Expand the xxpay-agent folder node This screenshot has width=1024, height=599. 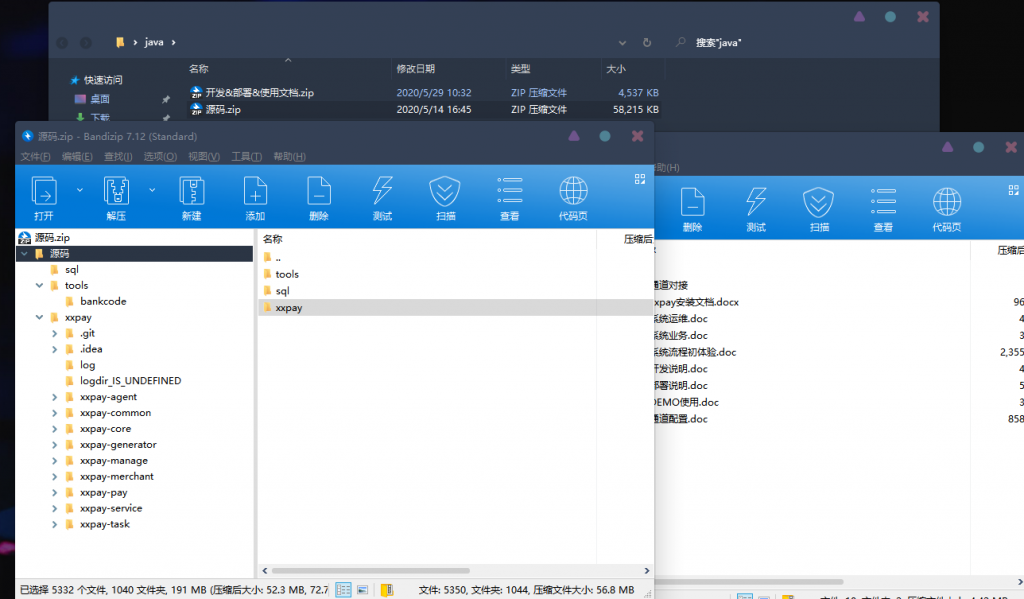coord(55,397)
